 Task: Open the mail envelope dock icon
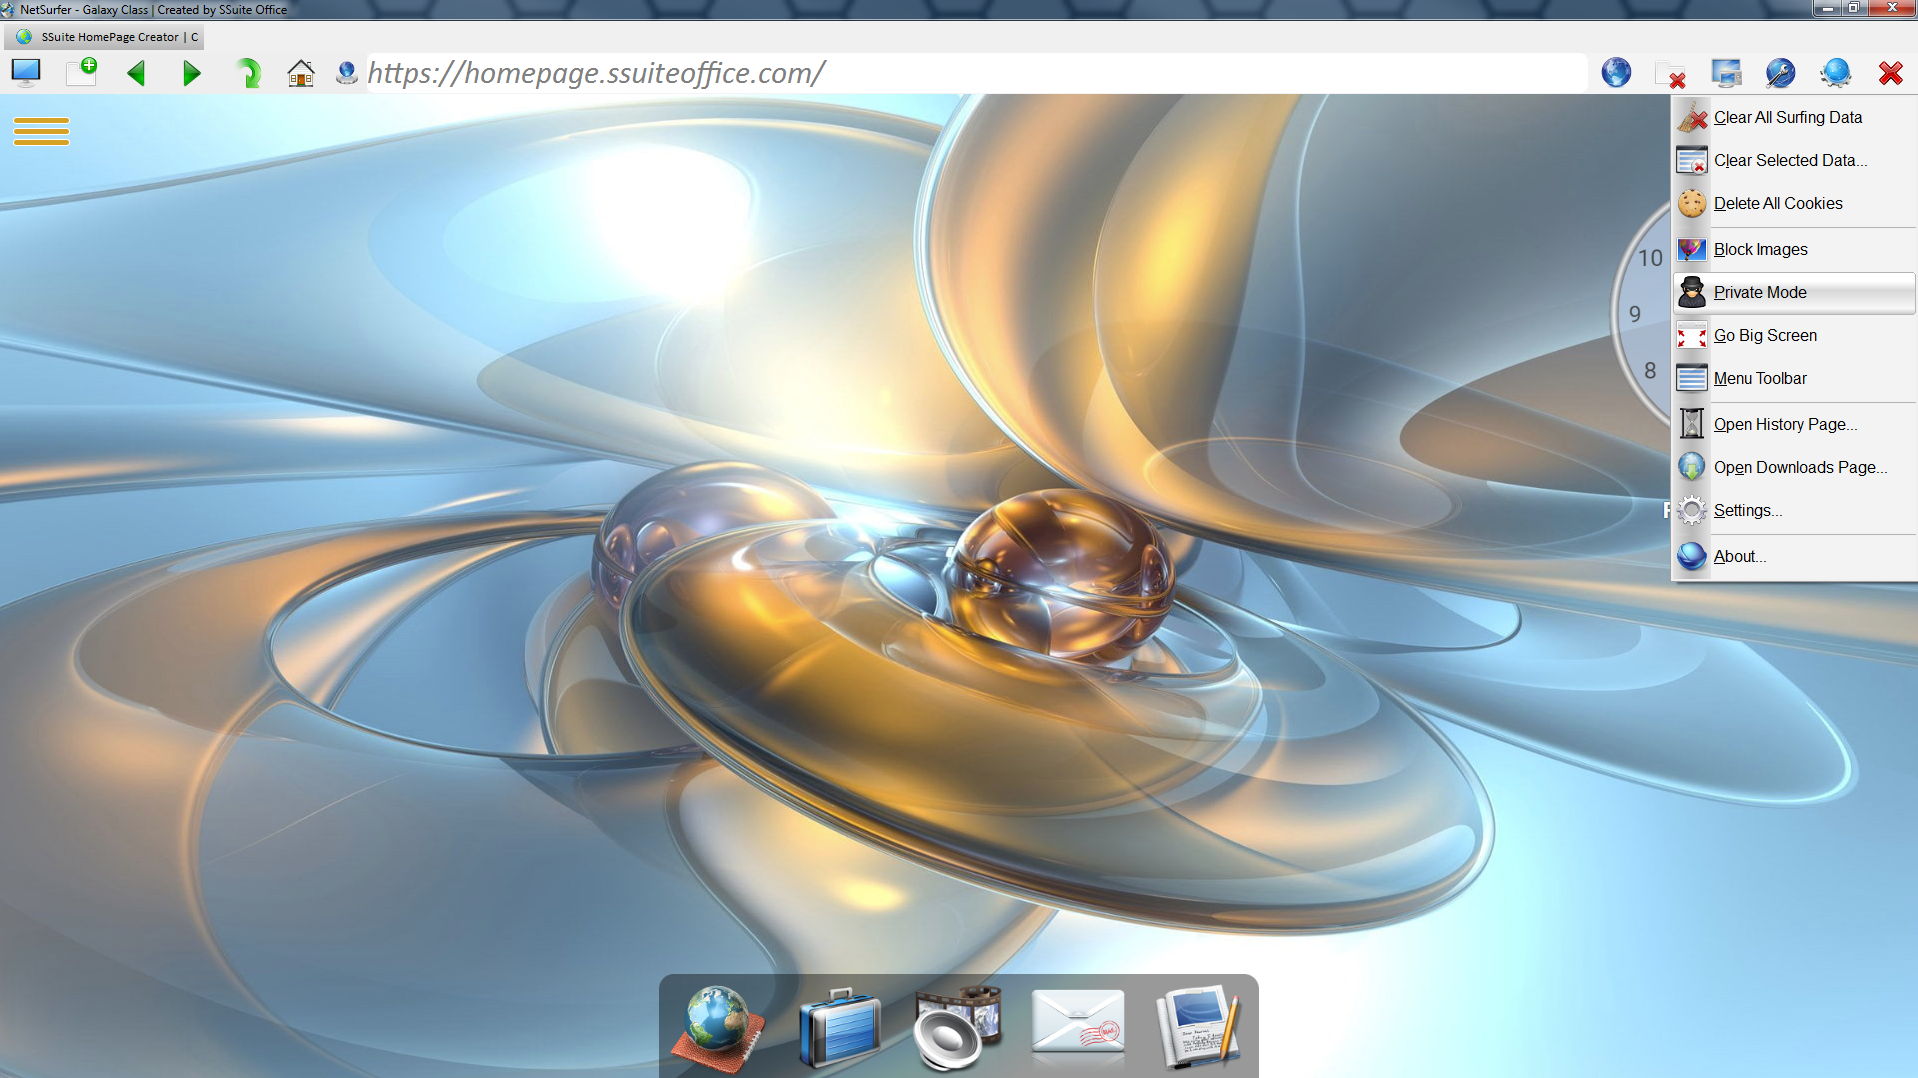point(1078,1023)
